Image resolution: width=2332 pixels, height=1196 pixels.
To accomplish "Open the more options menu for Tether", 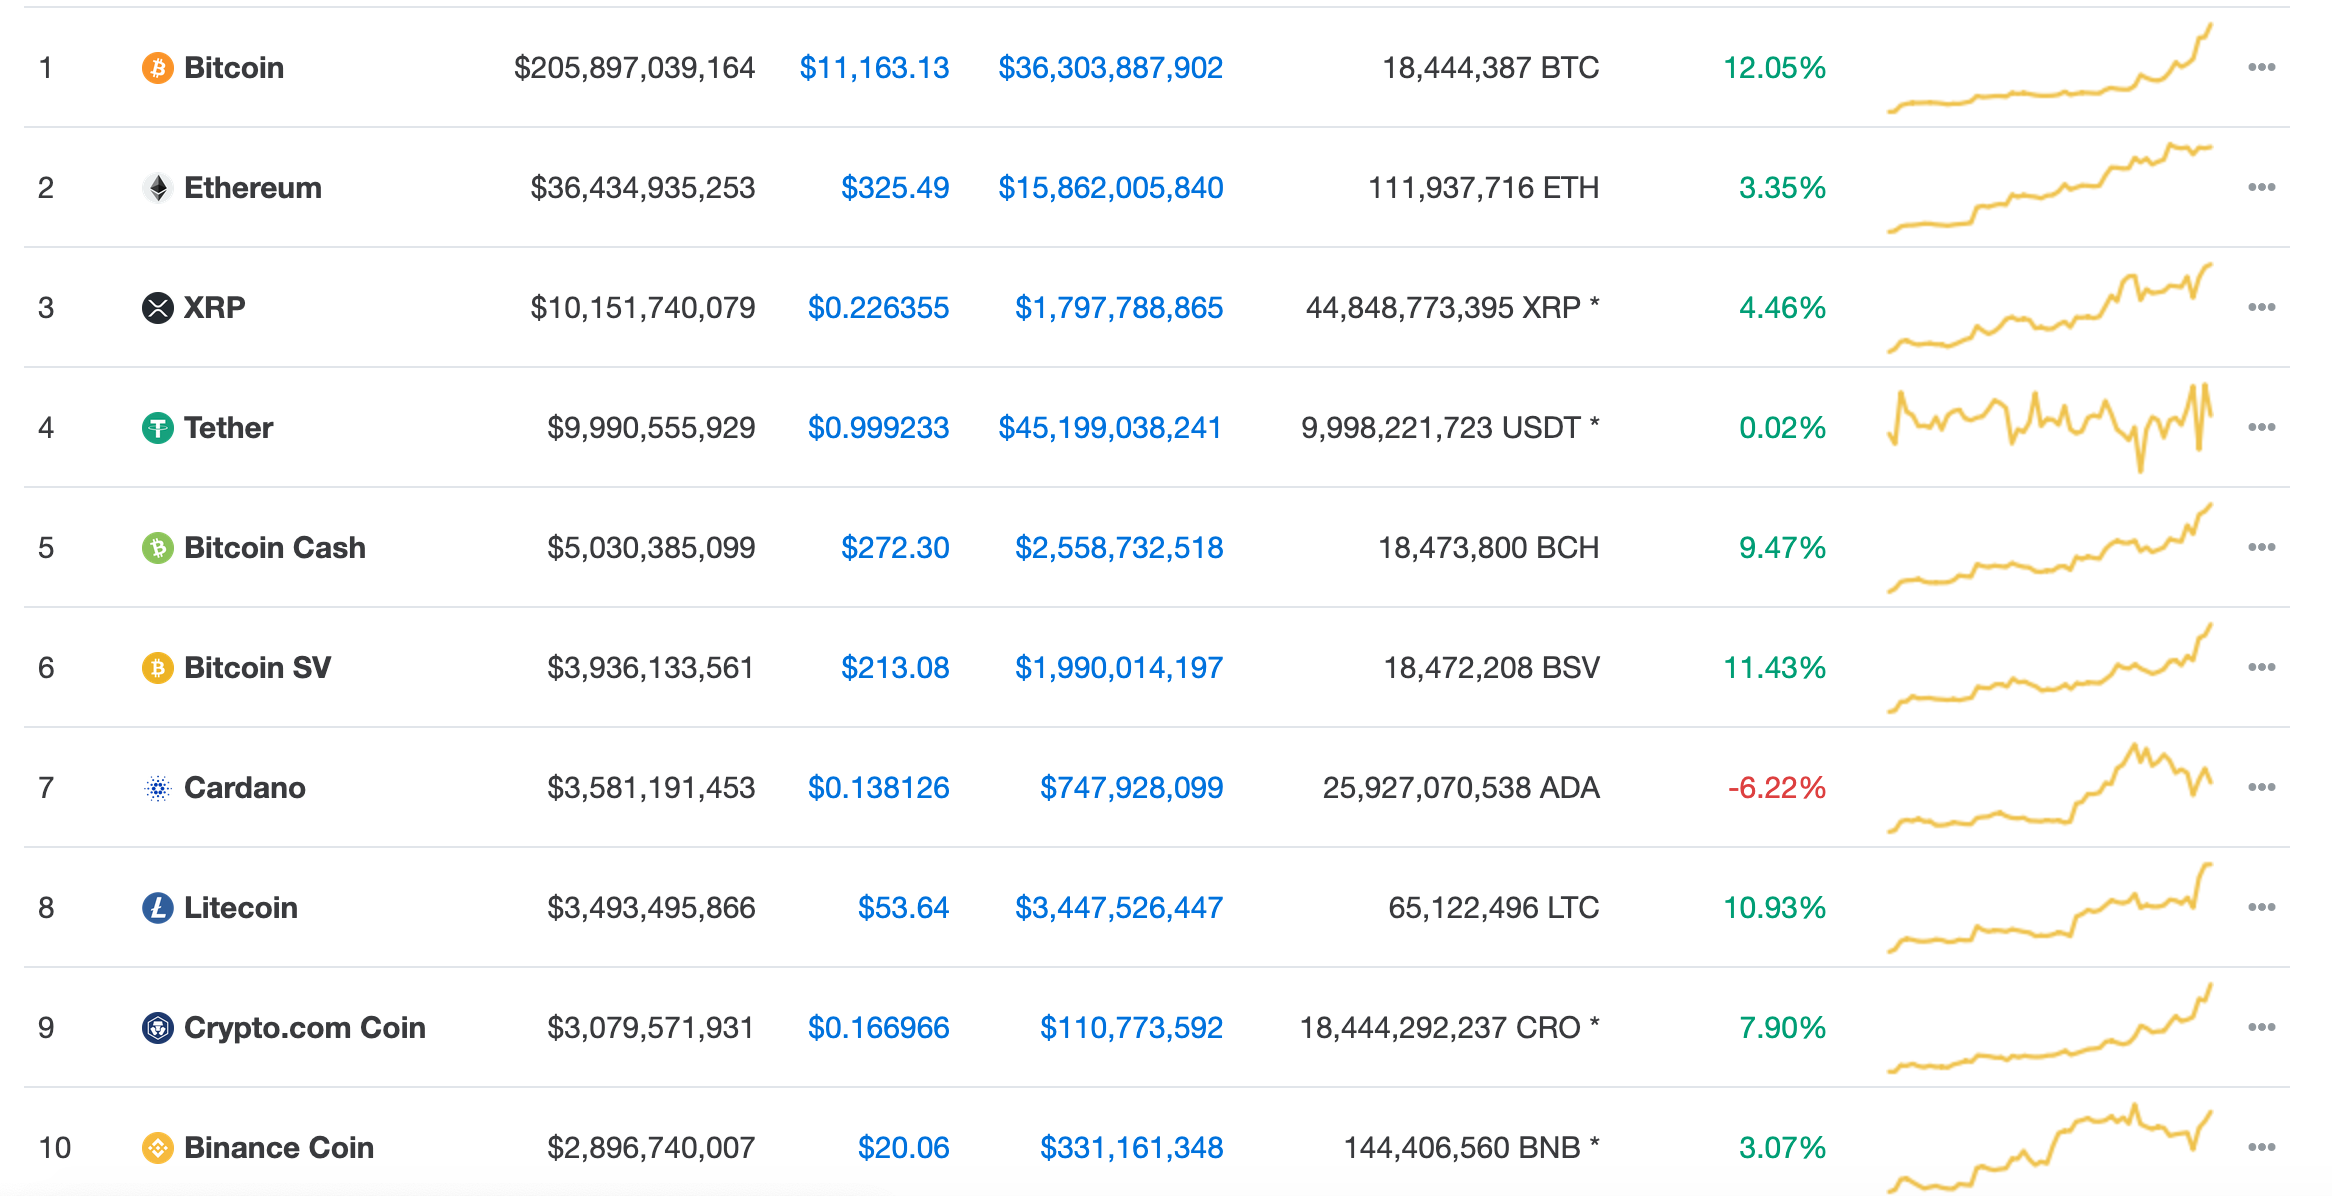I will pyautogui.click(x=2261, y=428).
